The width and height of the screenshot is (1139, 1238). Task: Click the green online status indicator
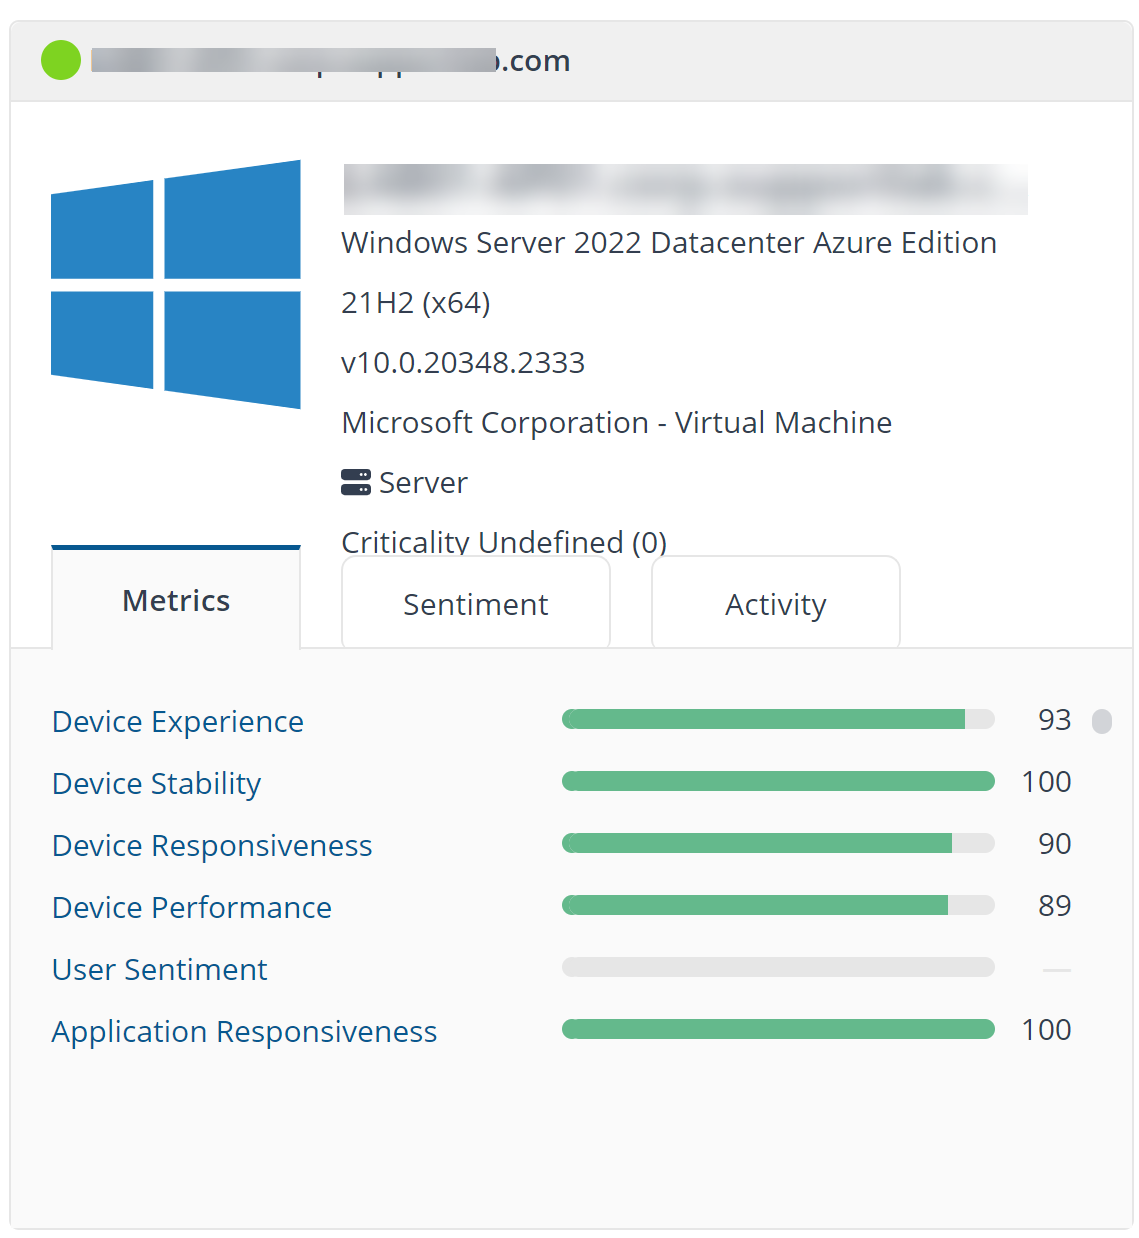click(61, 60)
